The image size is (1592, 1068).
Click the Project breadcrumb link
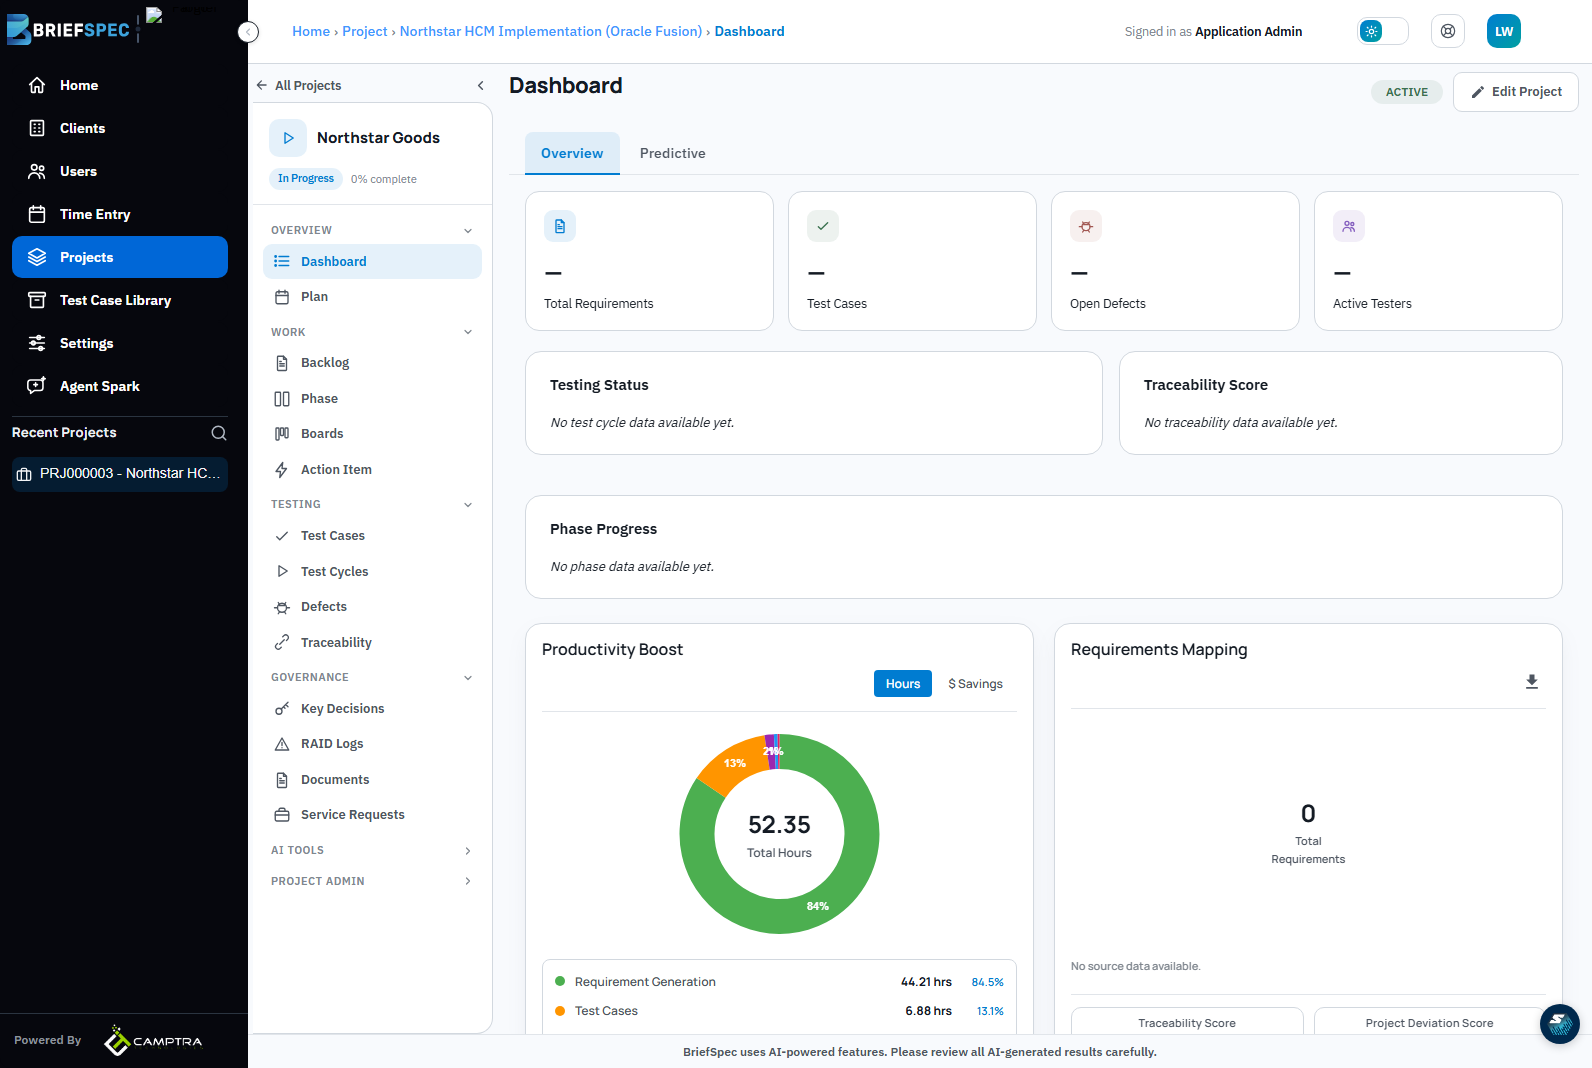point(365,32)
